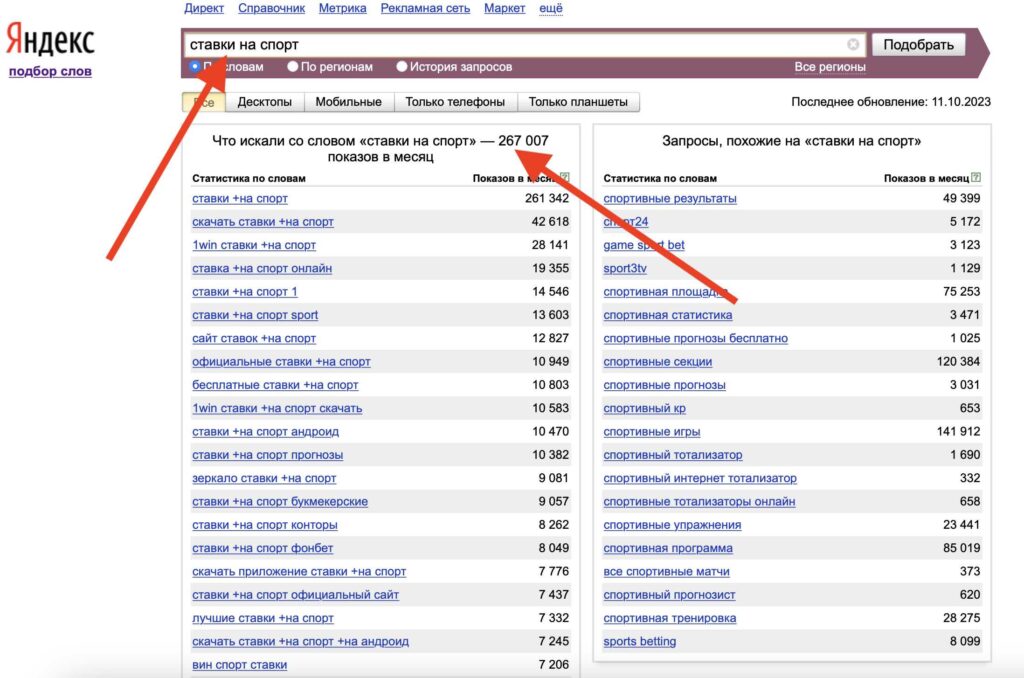Screen dimensions: 1024x678
Task: Switch to the Только планшеты tab
Action: click(578, 102)
